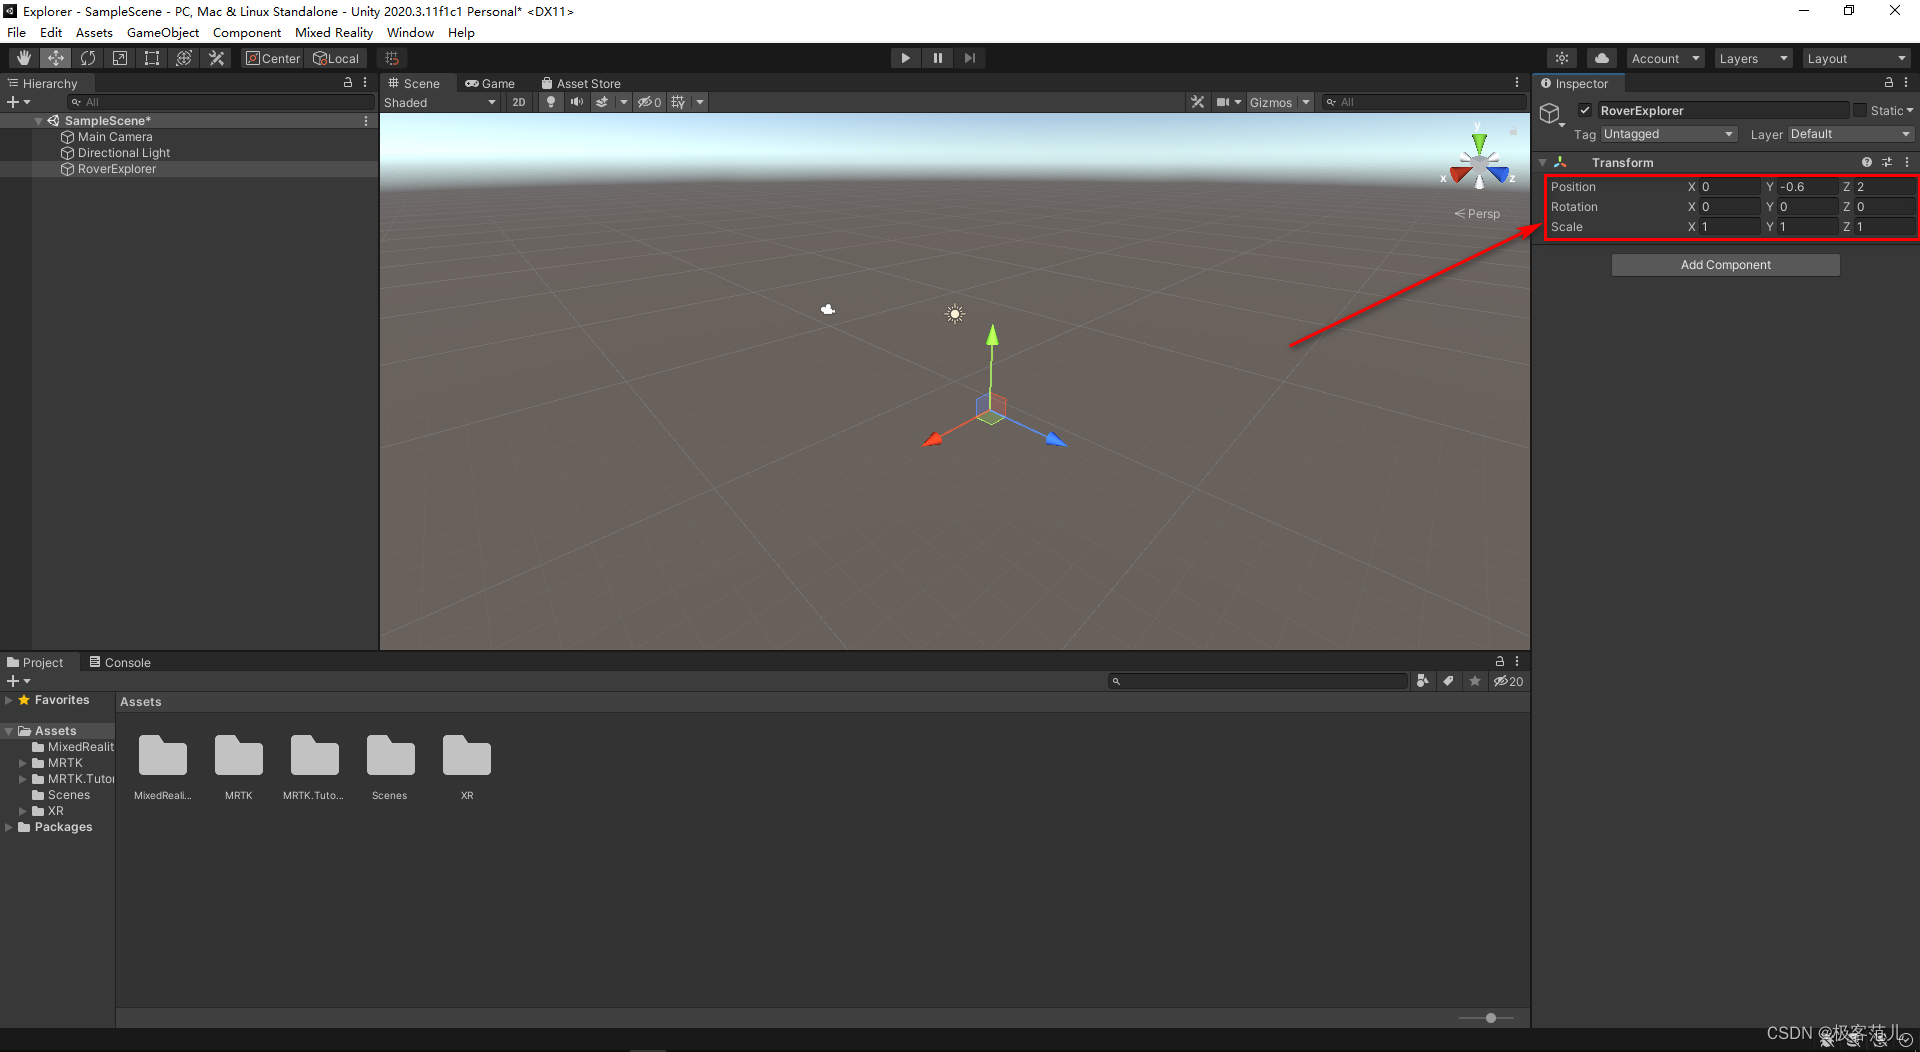Open the Shaded draw mode dropdown
Screen dimensions: 1920x1052
coord(440,102)
